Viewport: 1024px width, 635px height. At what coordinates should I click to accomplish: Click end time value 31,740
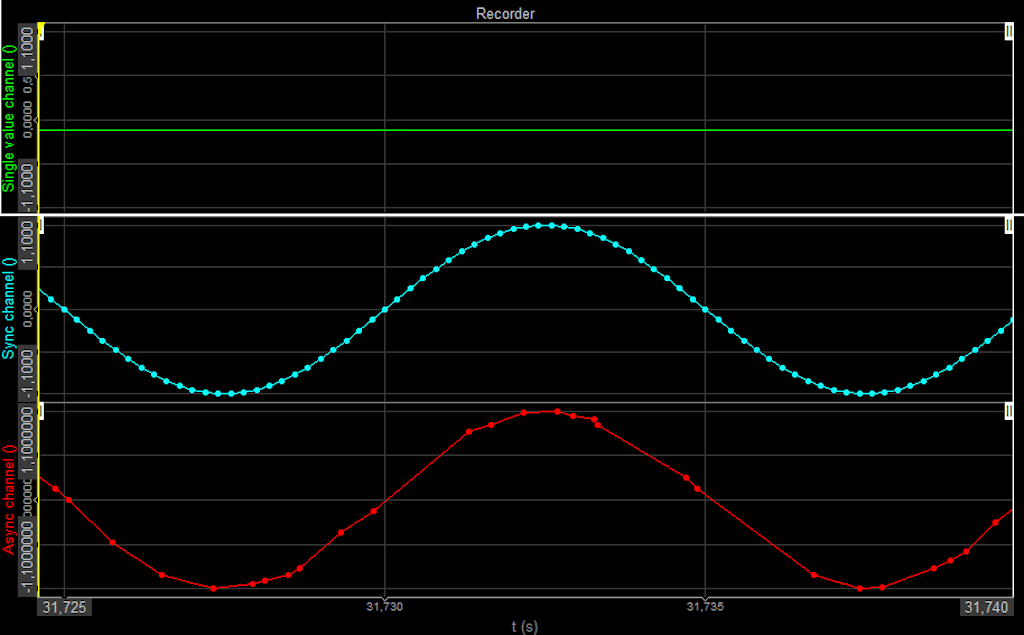point(986,608)
